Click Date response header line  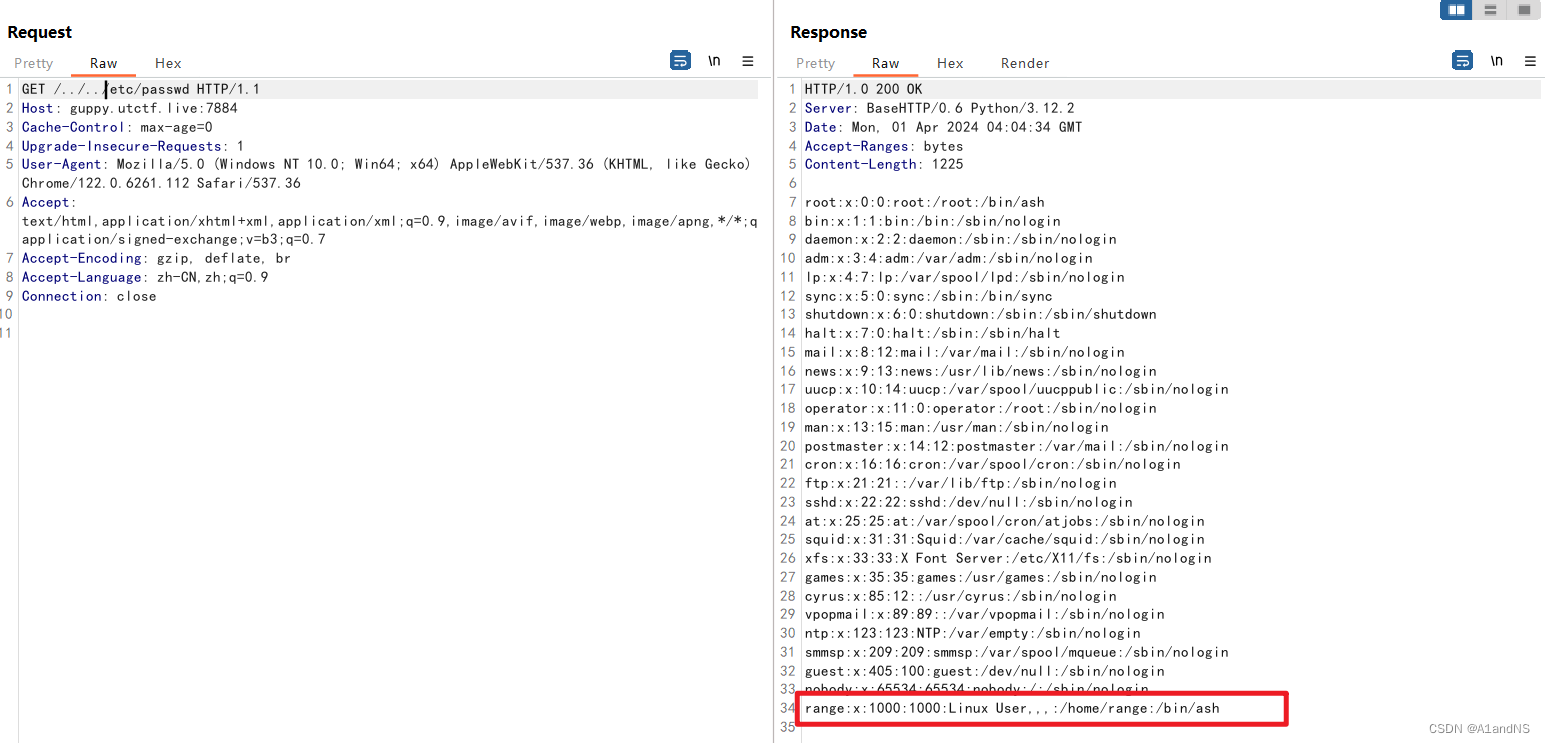pyautogui.click(x=943, y=128)
